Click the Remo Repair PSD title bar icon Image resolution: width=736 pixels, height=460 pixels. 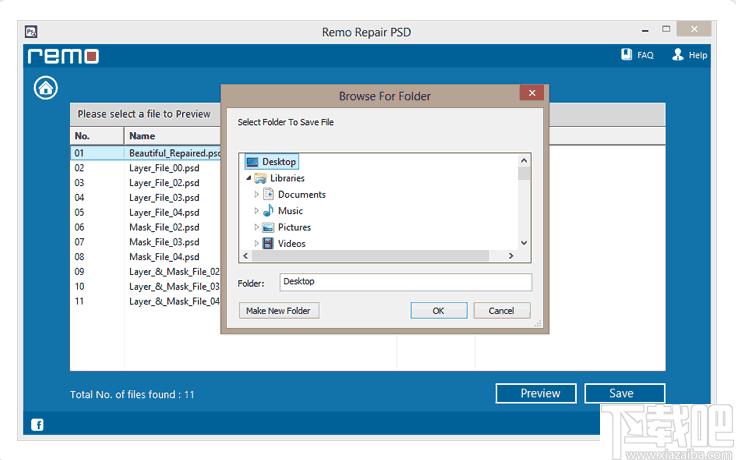click(x=31, y=32)
